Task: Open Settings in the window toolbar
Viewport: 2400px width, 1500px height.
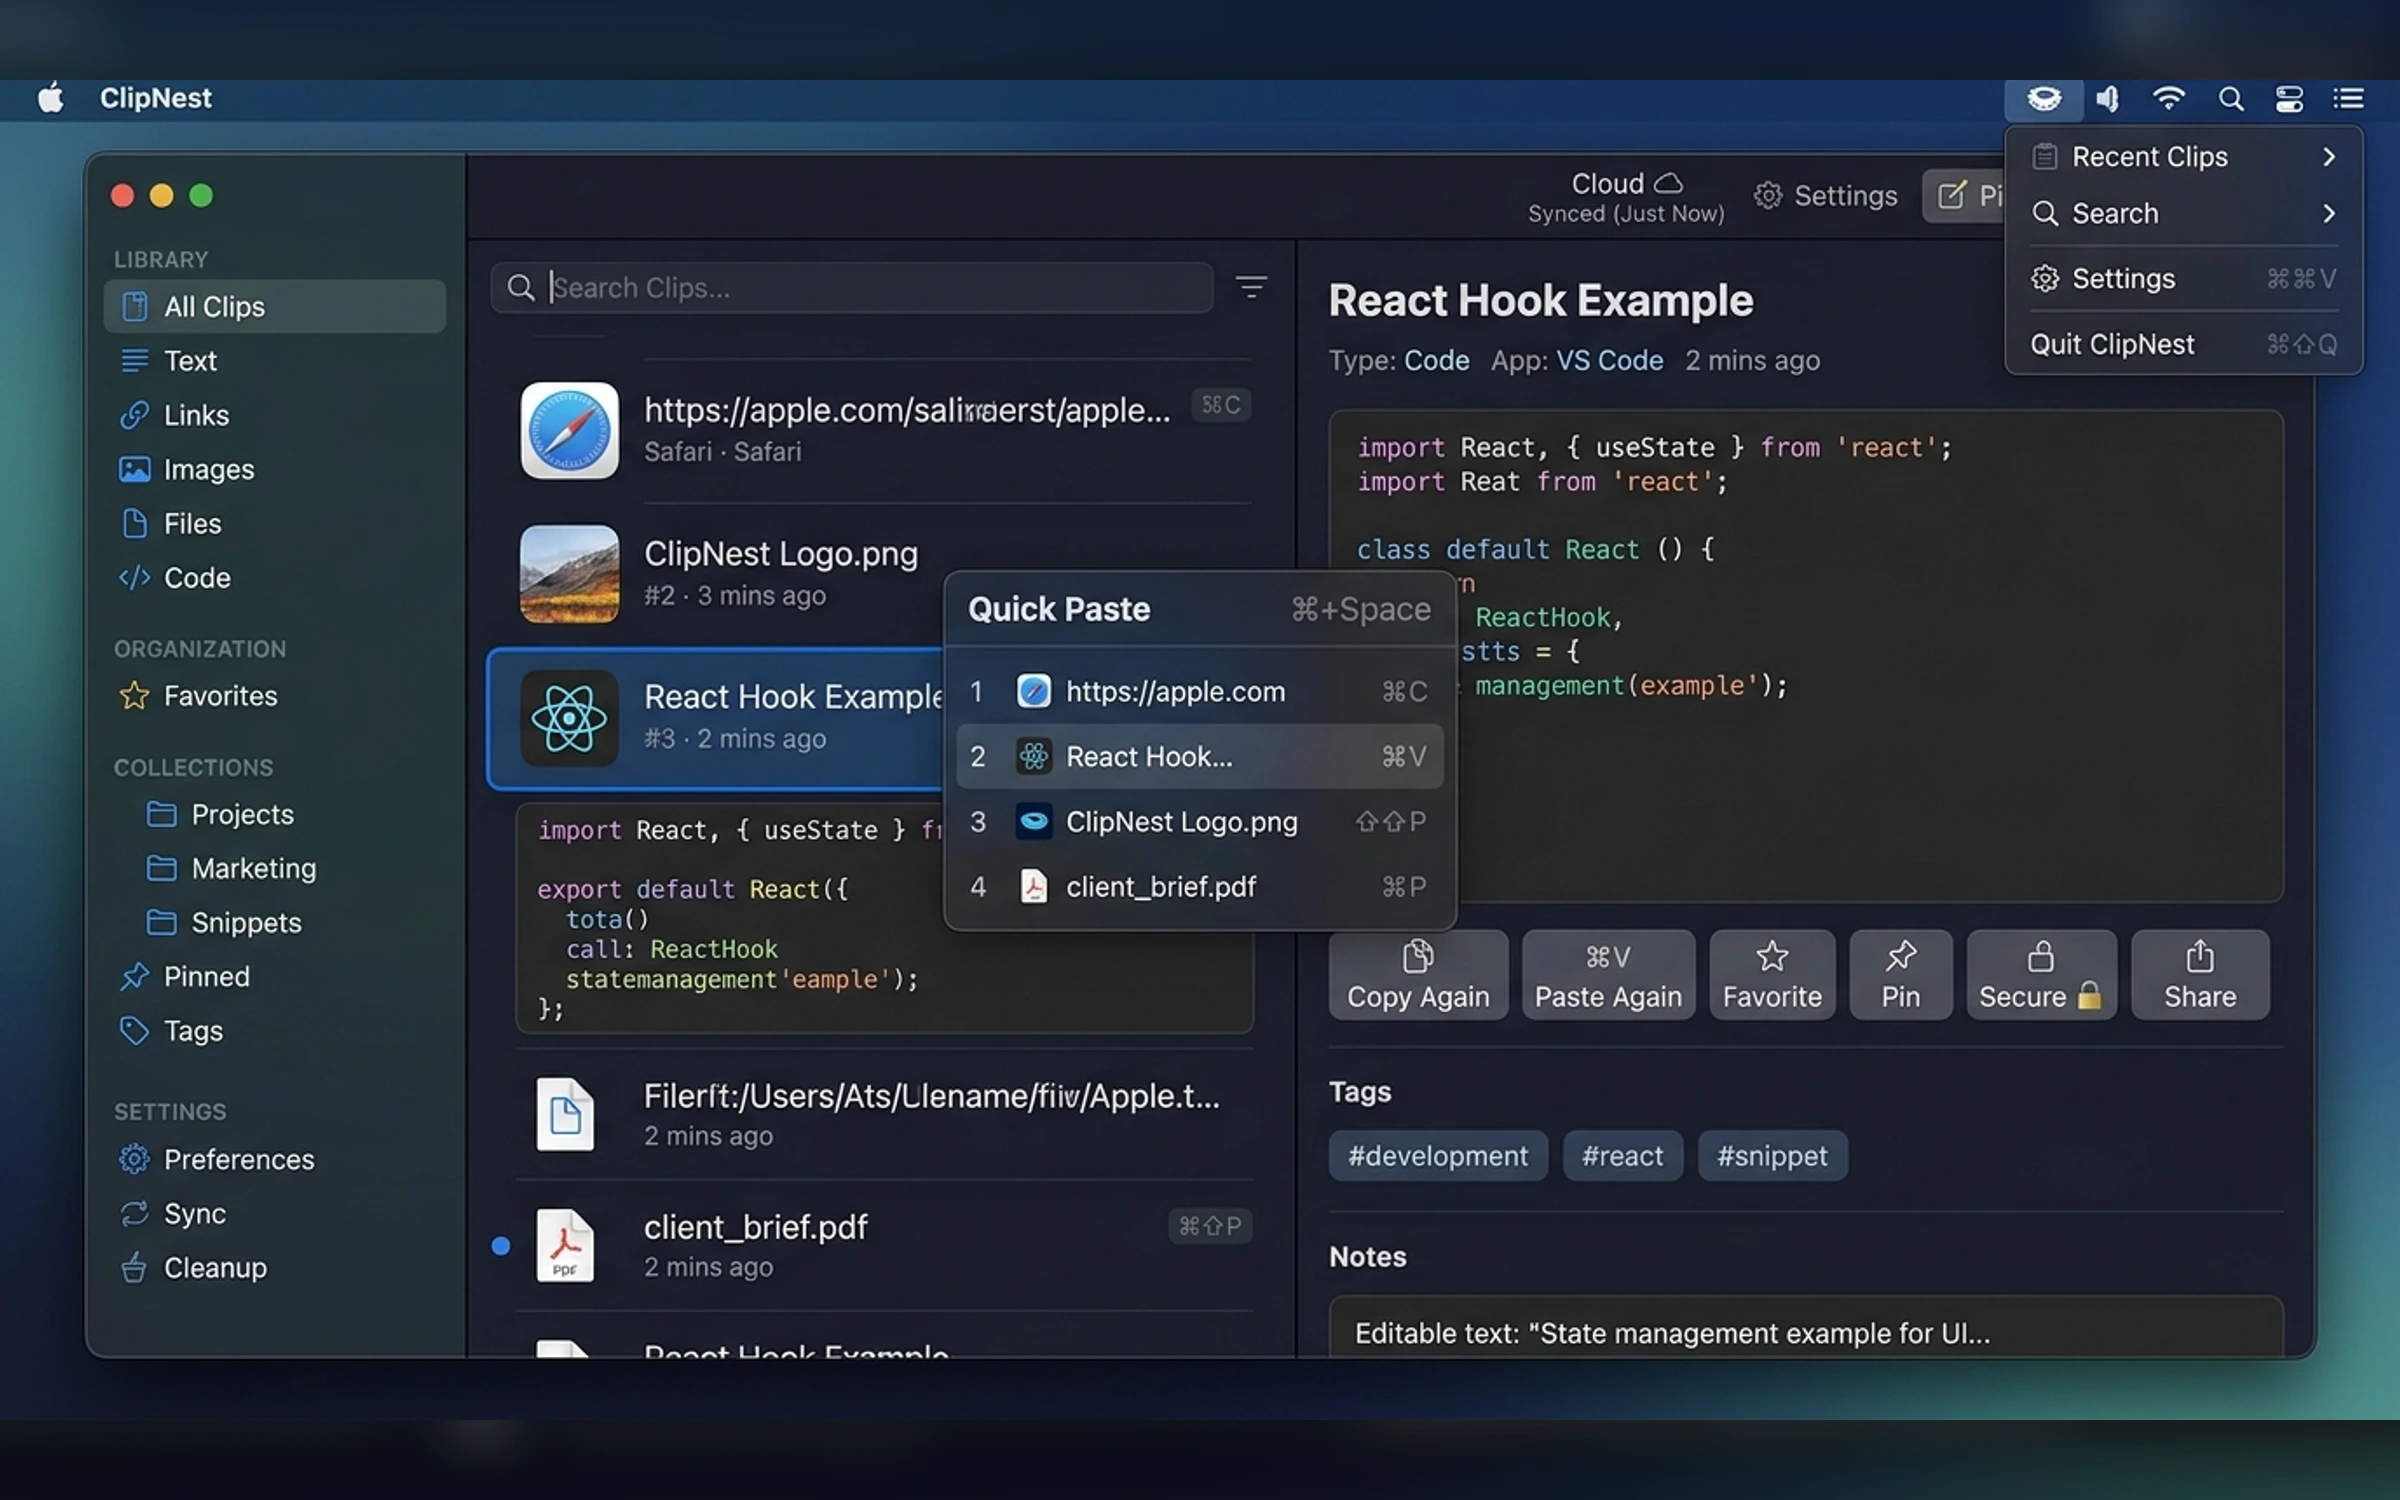Action: [x=1826, y=196]
